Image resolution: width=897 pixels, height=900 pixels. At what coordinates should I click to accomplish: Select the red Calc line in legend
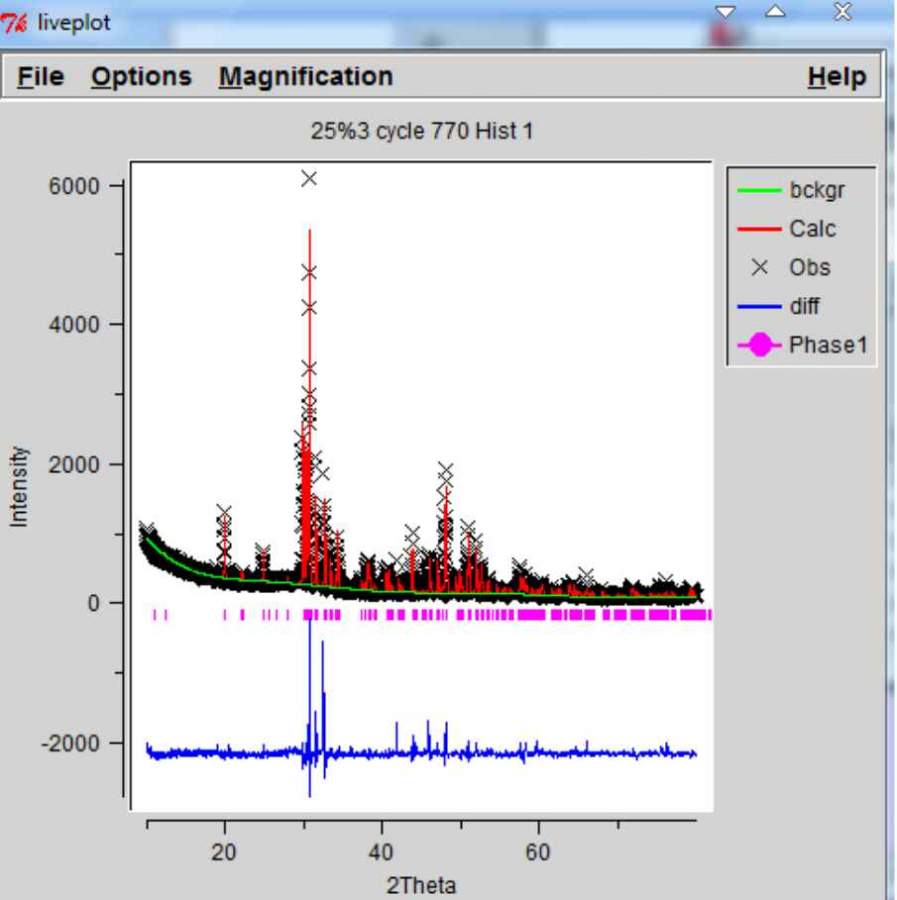click(760, 229)
